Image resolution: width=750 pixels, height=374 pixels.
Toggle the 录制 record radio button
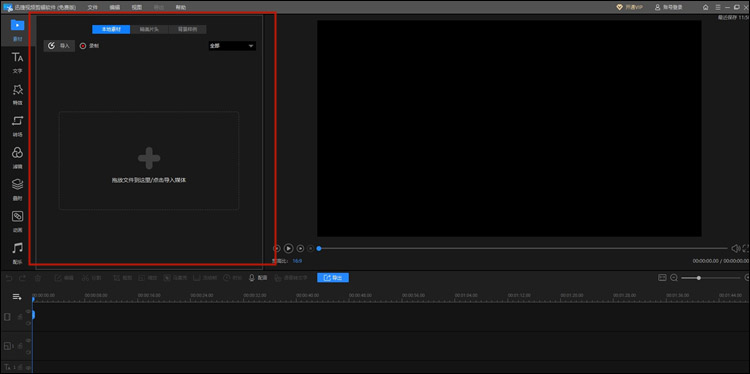[x=83, y=46]
